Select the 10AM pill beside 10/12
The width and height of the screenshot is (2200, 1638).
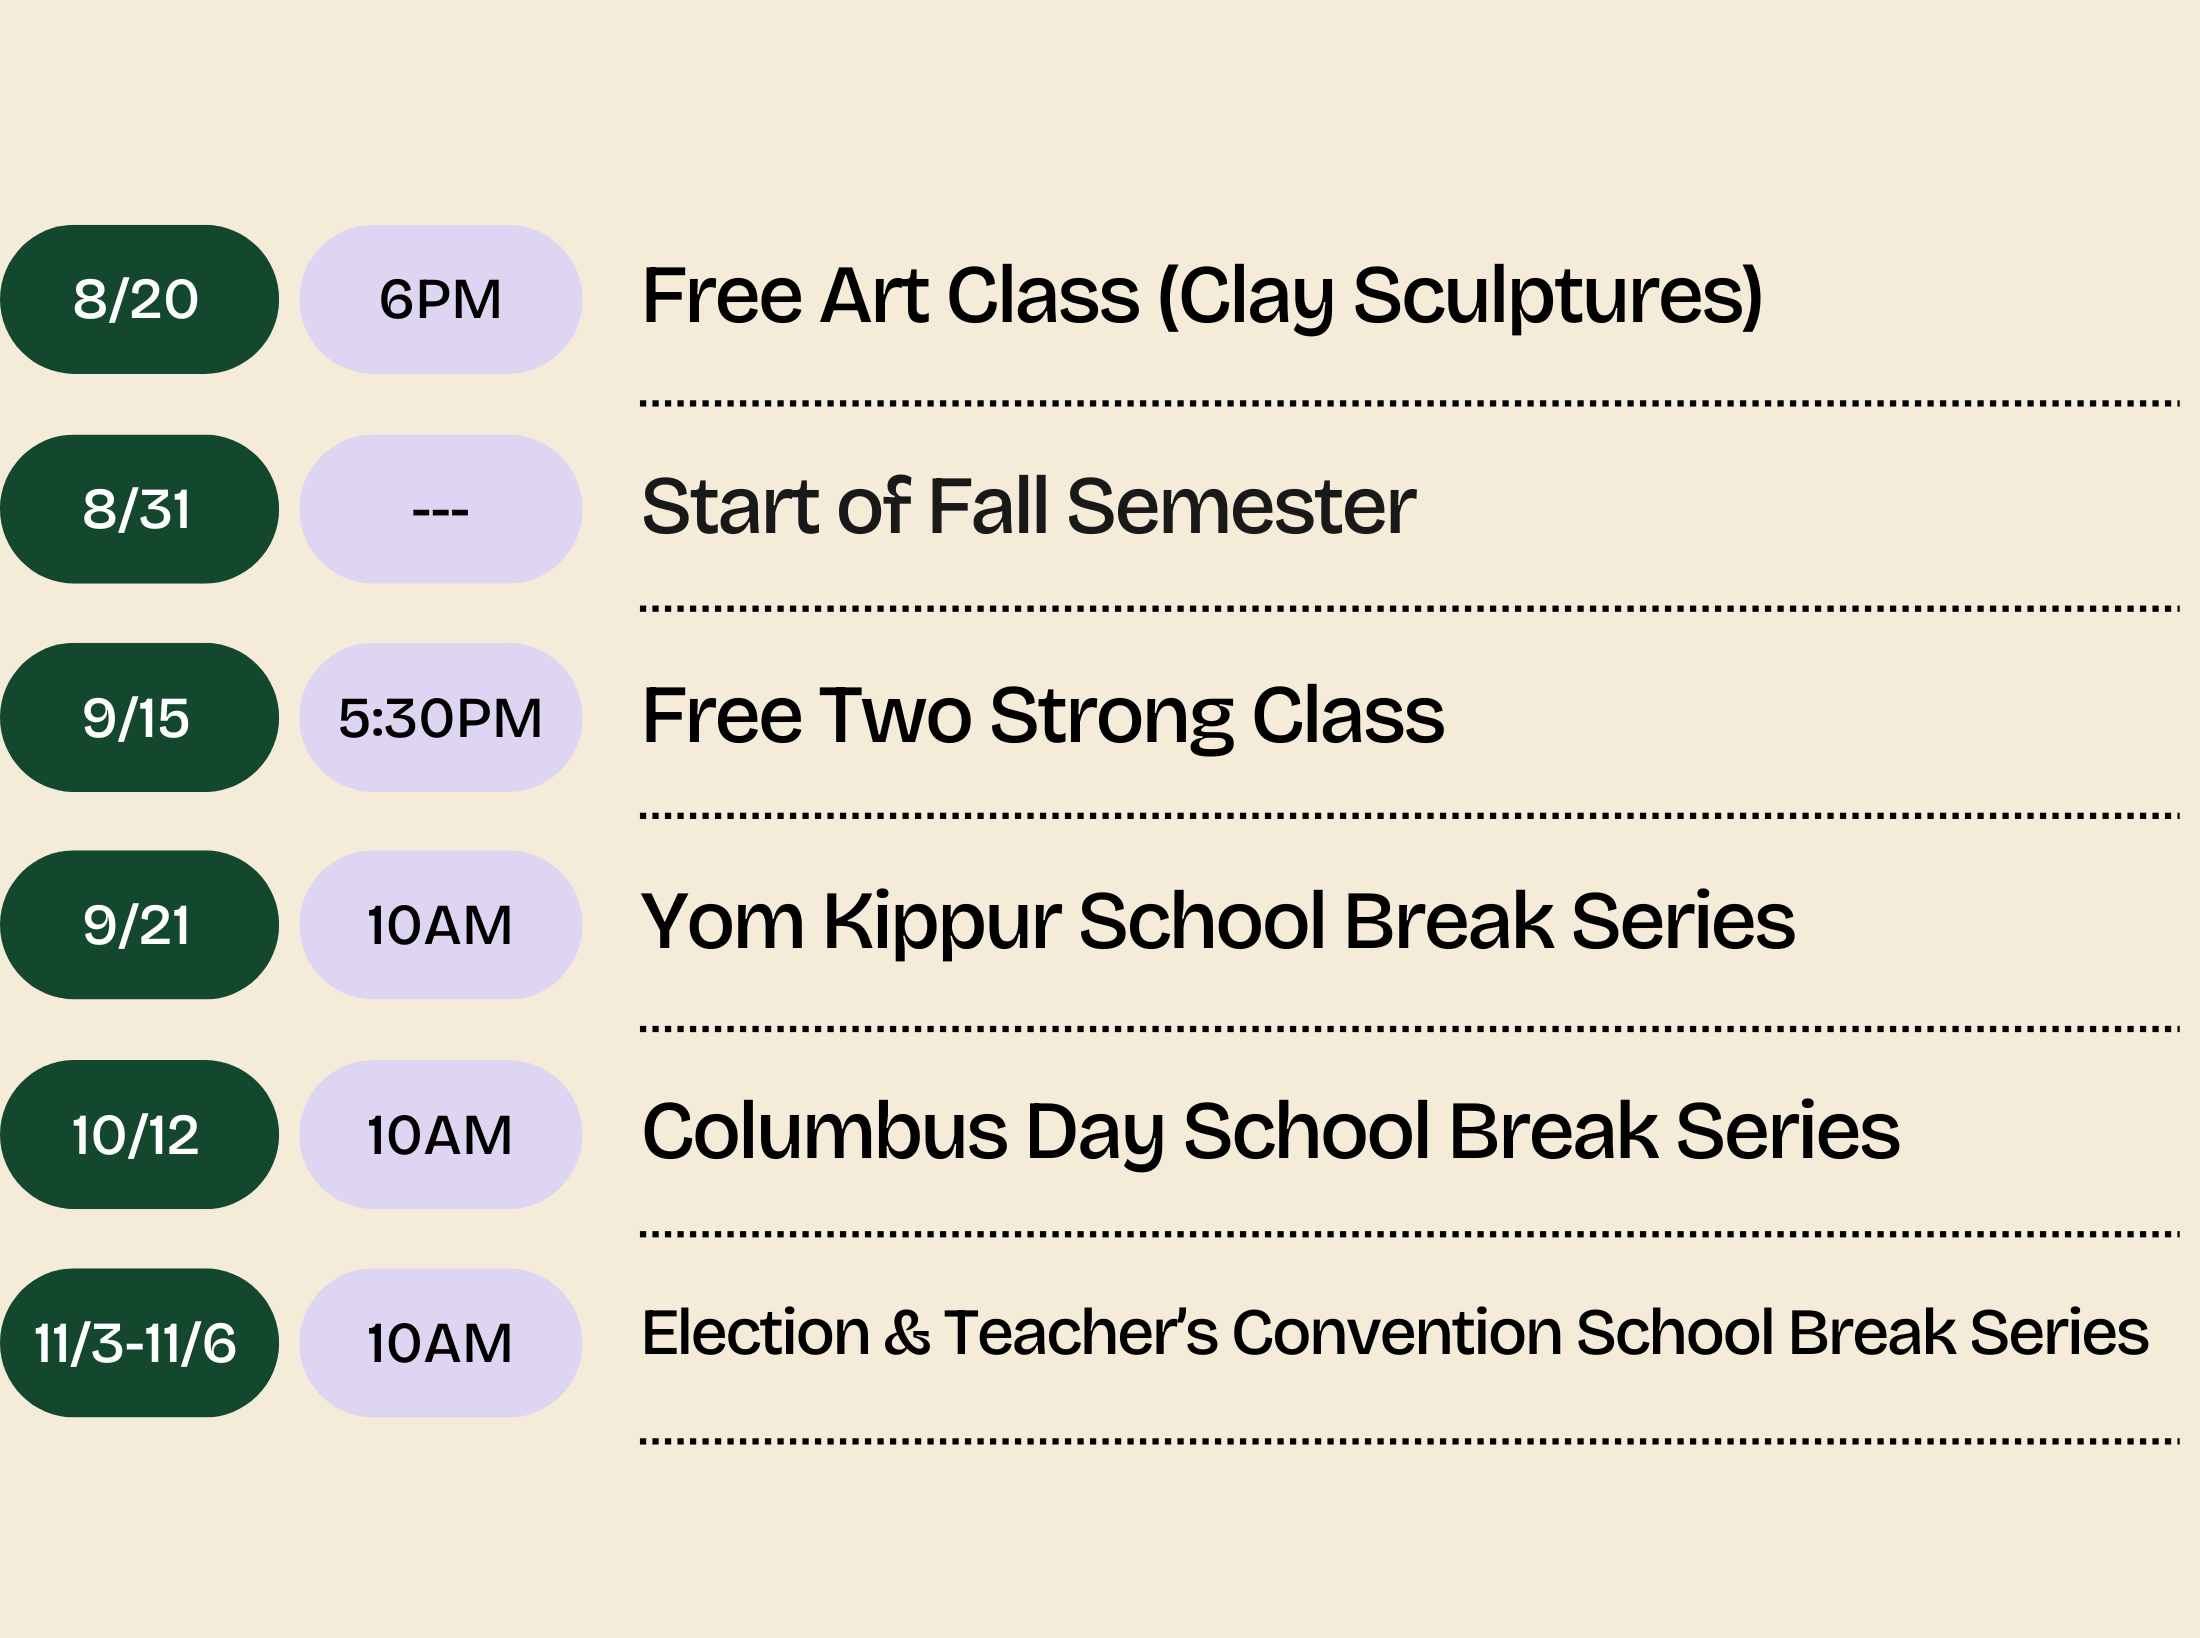(x=440, y=1135)
